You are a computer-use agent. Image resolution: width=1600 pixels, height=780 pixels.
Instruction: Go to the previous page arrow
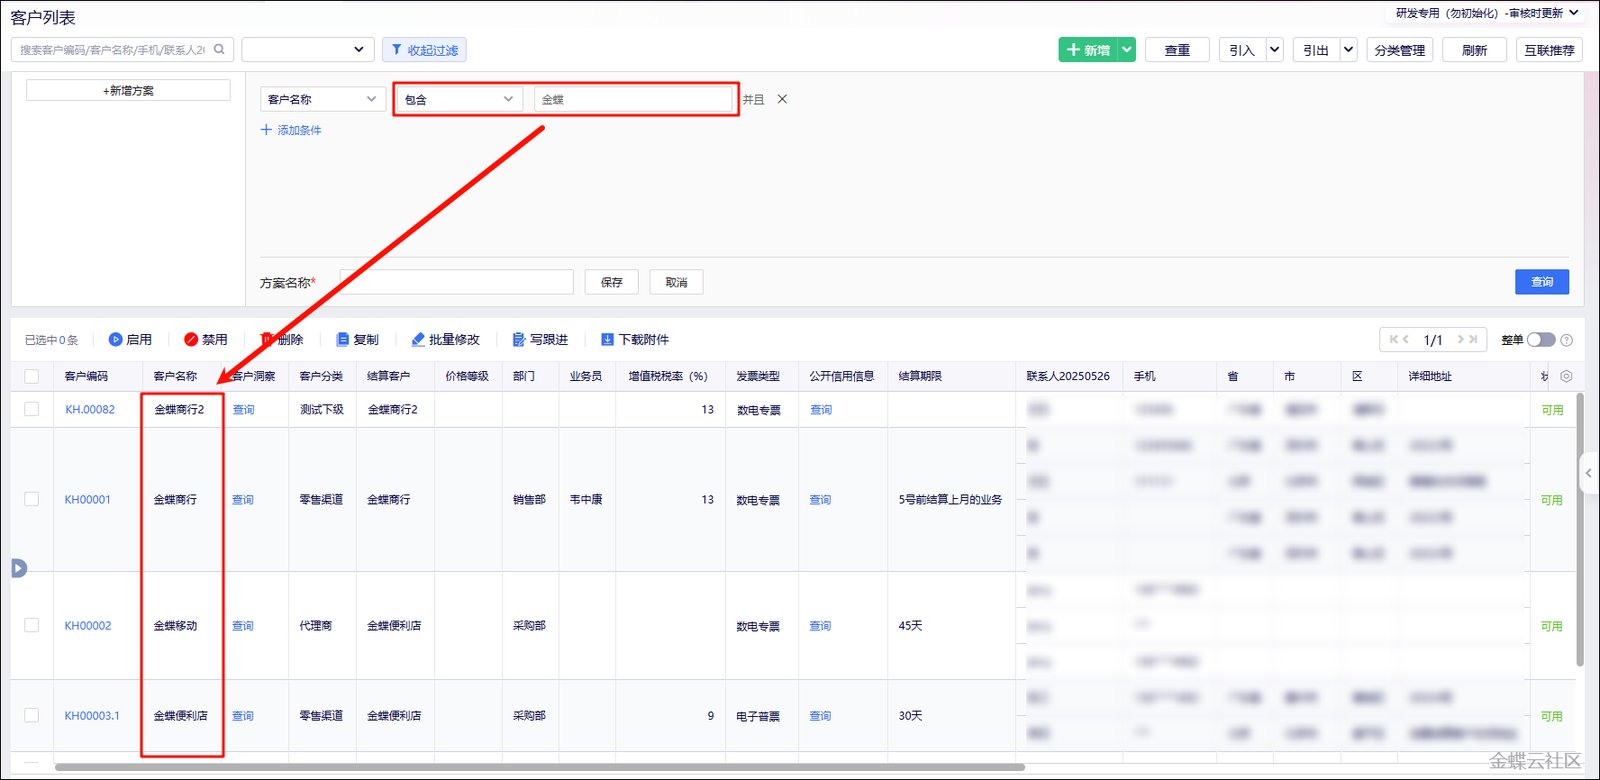1406,340
